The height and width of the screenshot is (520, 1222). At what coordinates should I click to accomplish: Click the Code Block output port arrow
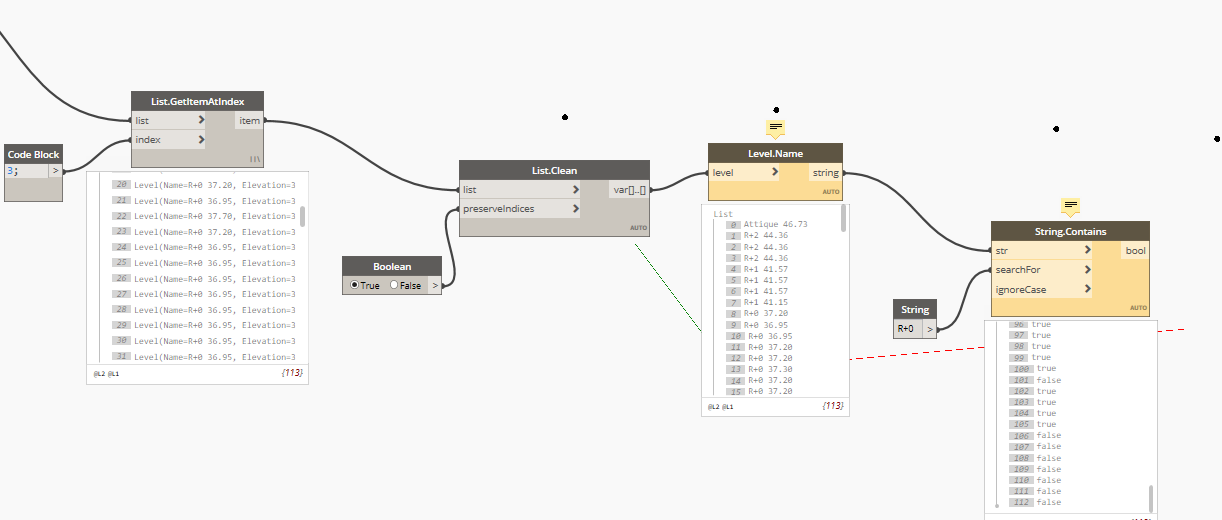[x=56, y=171]
